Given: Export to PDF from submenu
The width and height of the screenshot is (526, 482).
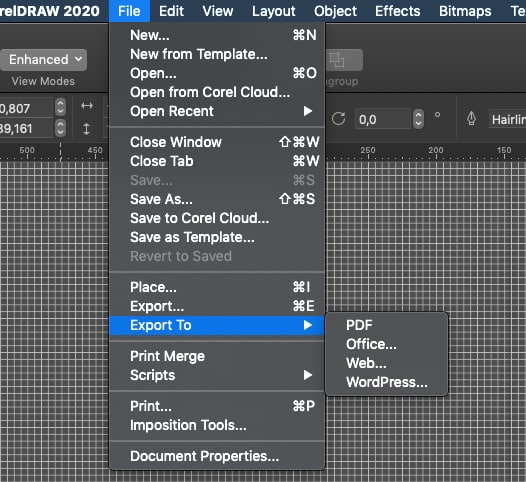Looking at the screenshot, I should [x=387, y=325].
